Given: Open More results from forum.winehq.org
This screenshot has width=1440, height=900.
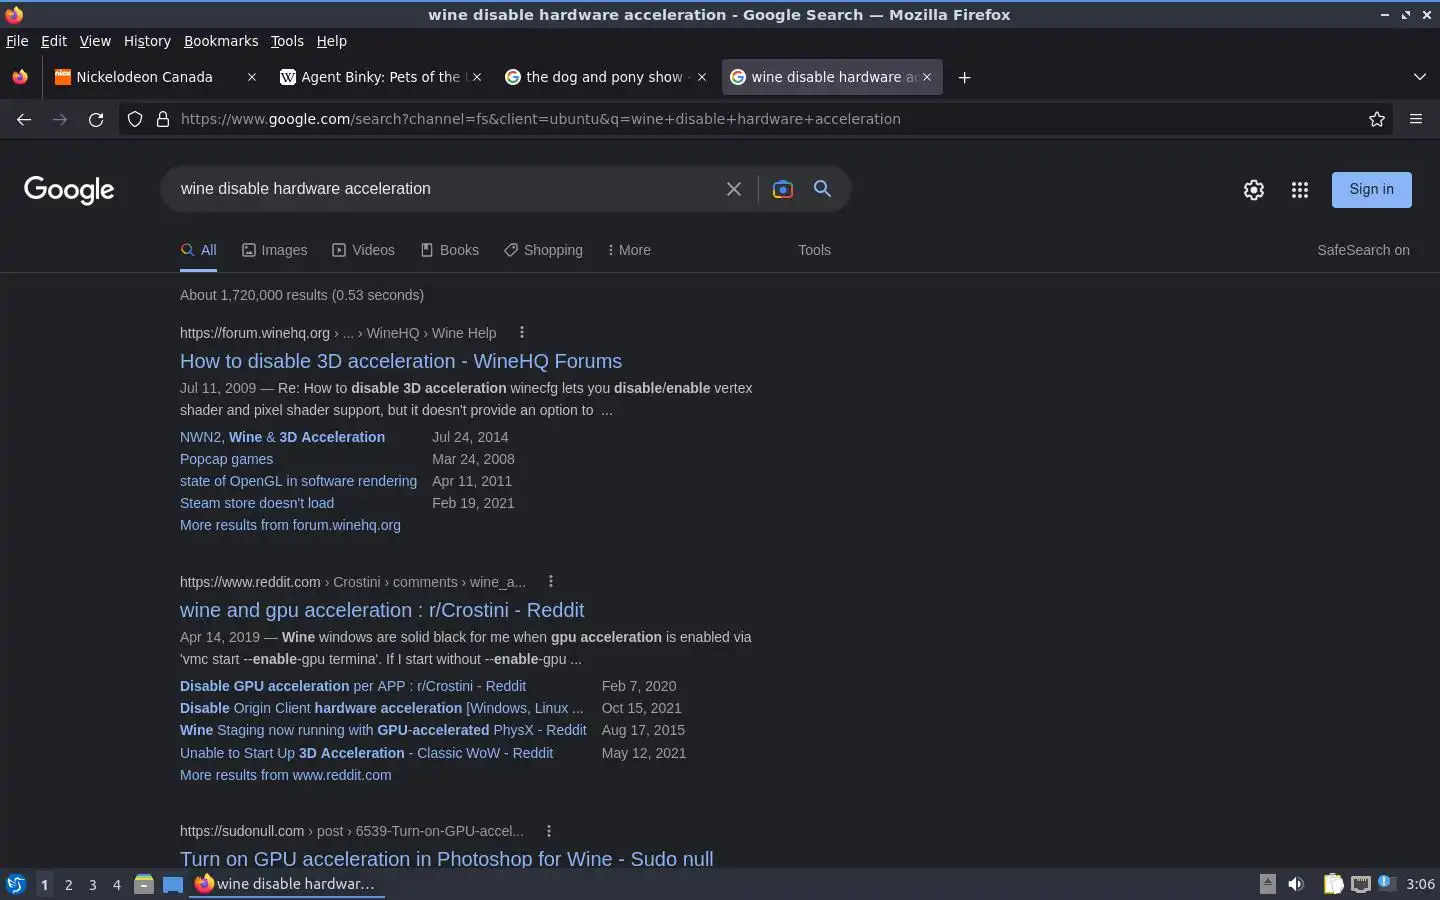Looking at the screenshot, I should click(x=290, y=525).
